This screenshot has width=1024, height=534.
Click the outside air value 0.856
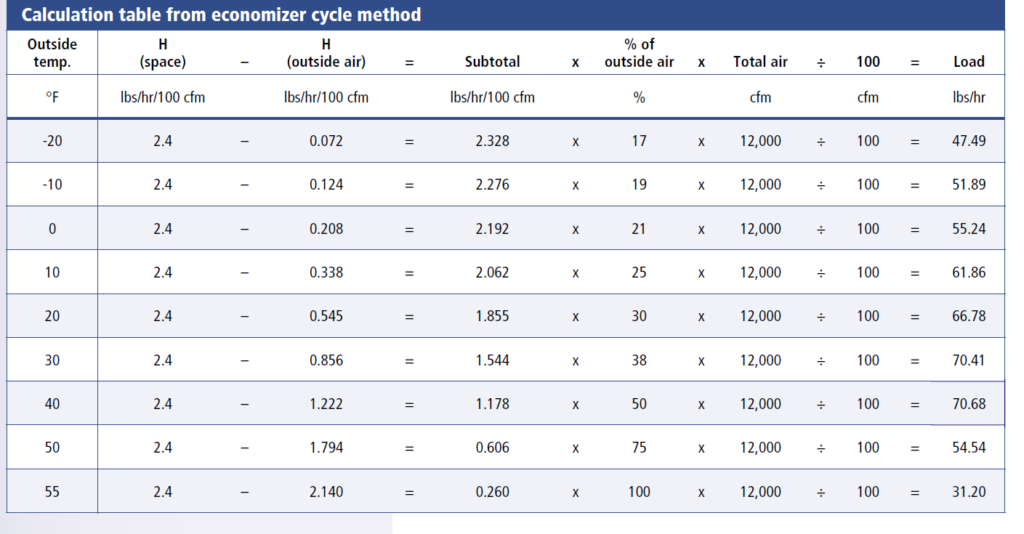pos(326,360)
